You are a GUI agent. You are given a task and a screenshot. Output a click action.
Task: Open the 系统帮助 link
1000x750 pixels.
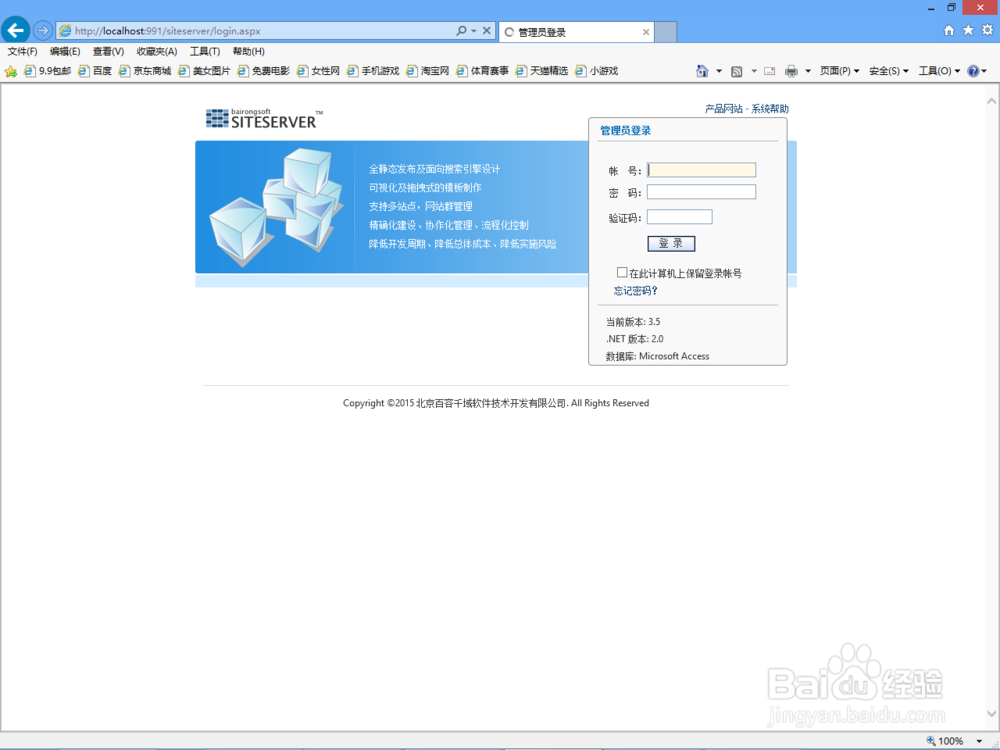(769, 107)
